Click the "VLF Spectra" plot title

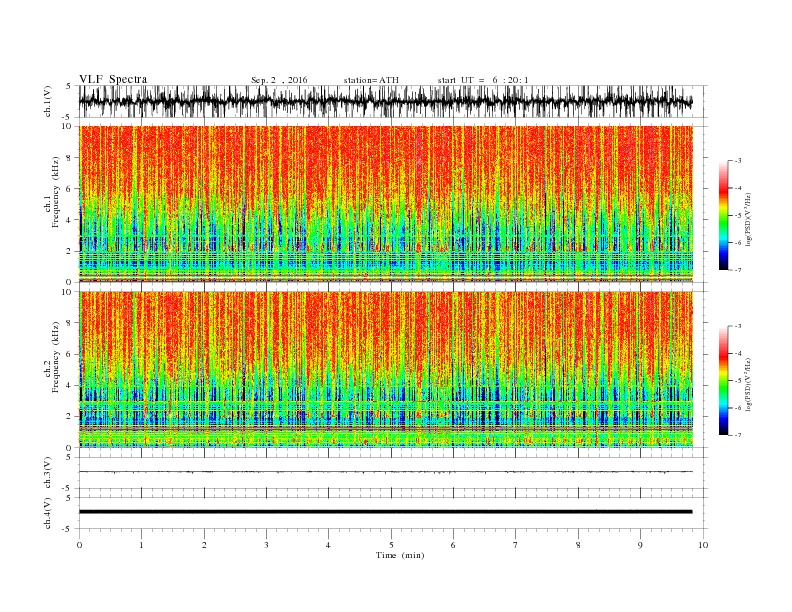point(113,79)
